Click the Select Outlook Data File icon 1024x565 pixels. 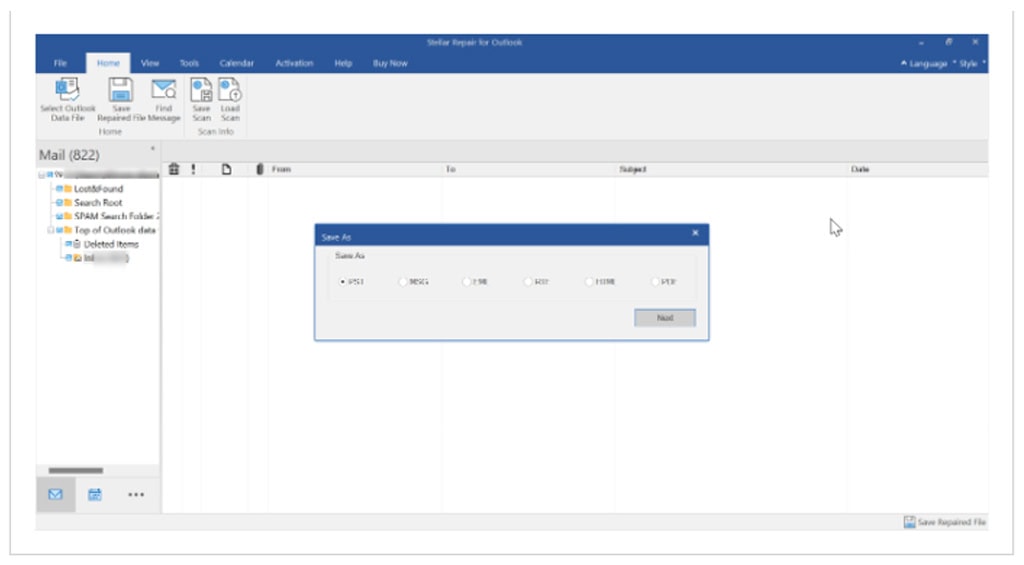click(67, 89)
